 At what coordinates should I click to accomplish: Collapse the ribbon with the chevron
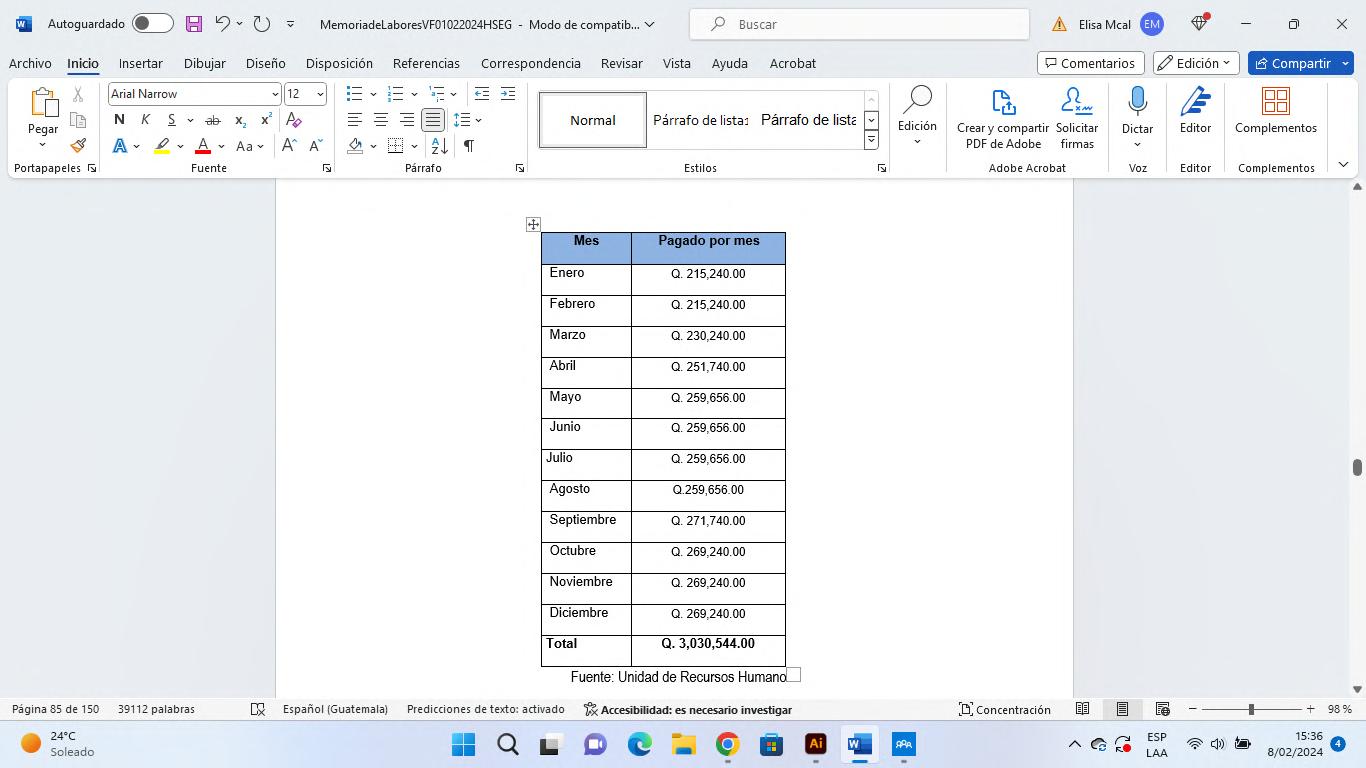pos(1343,165)
